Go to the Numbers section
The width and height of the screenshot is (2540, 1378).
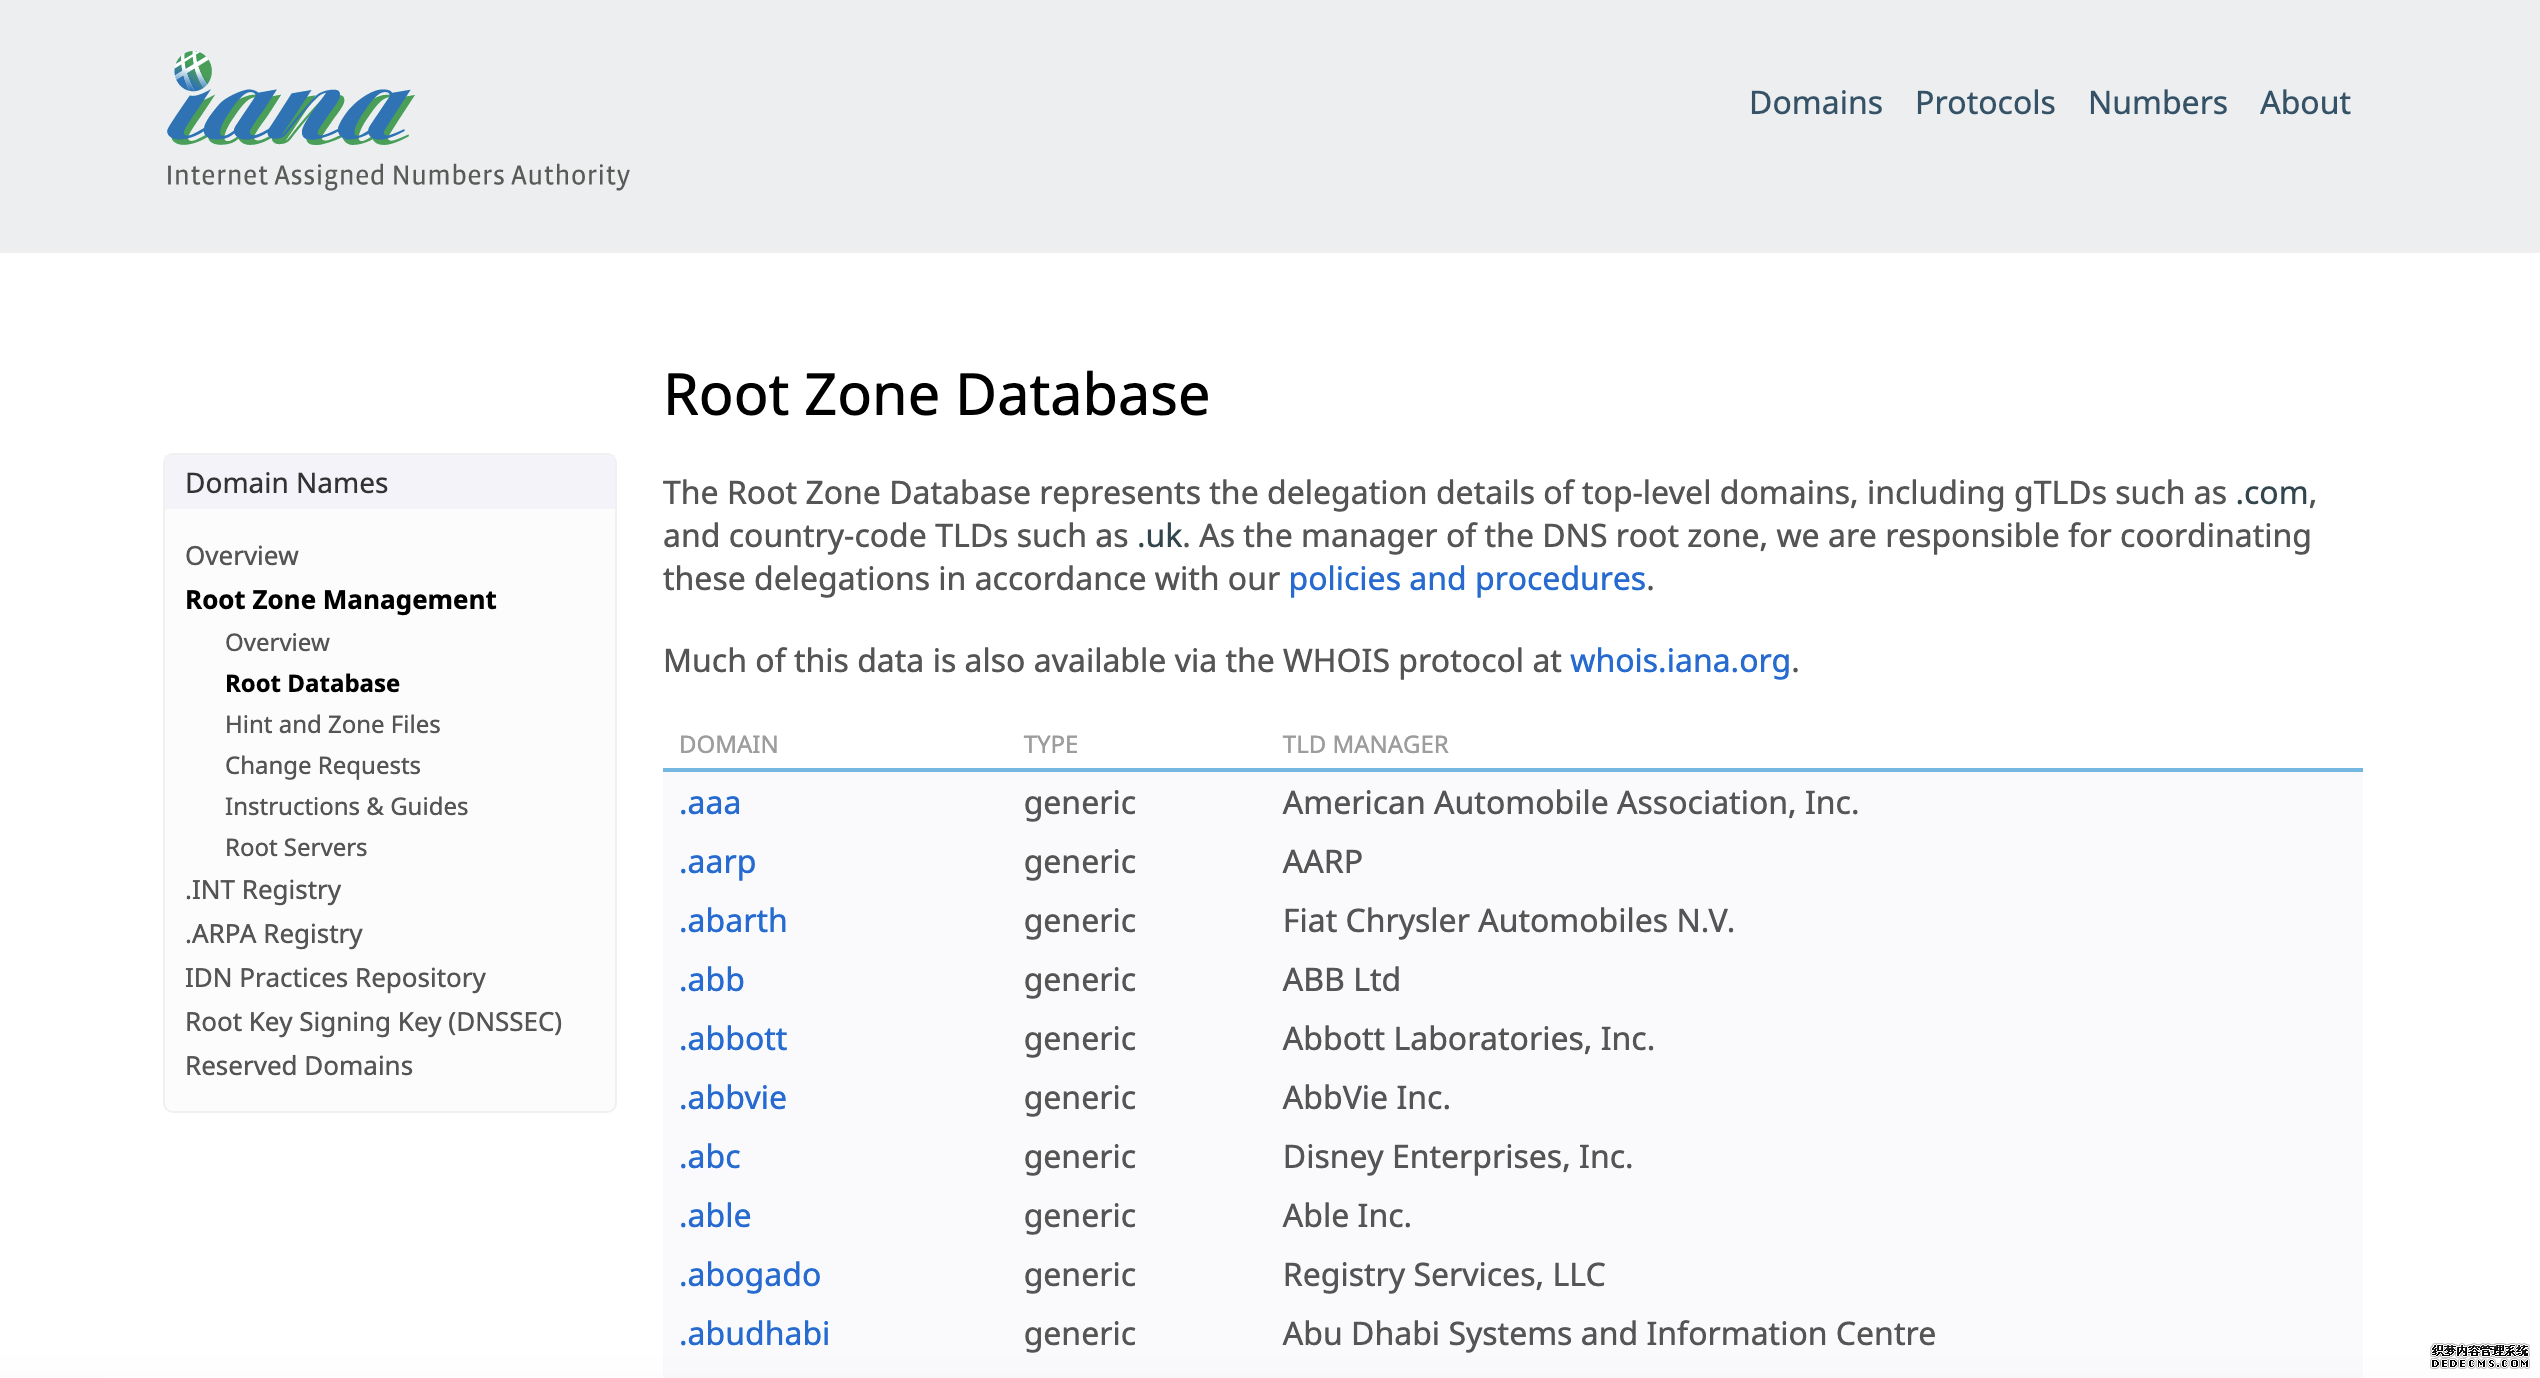coord(2157,102)
